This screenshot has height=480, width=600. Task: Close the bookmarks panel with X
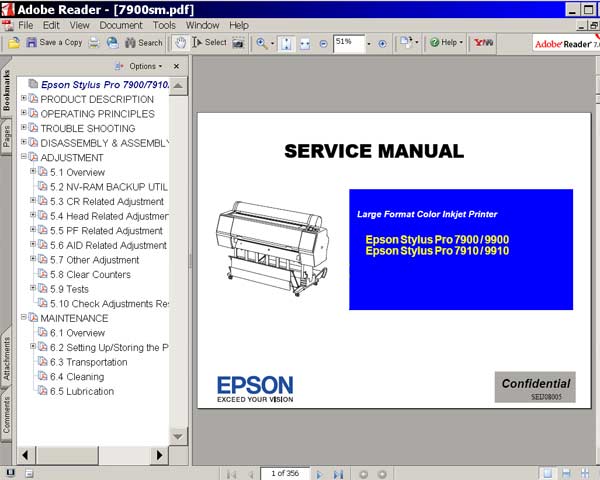click(x=176, y=66)
